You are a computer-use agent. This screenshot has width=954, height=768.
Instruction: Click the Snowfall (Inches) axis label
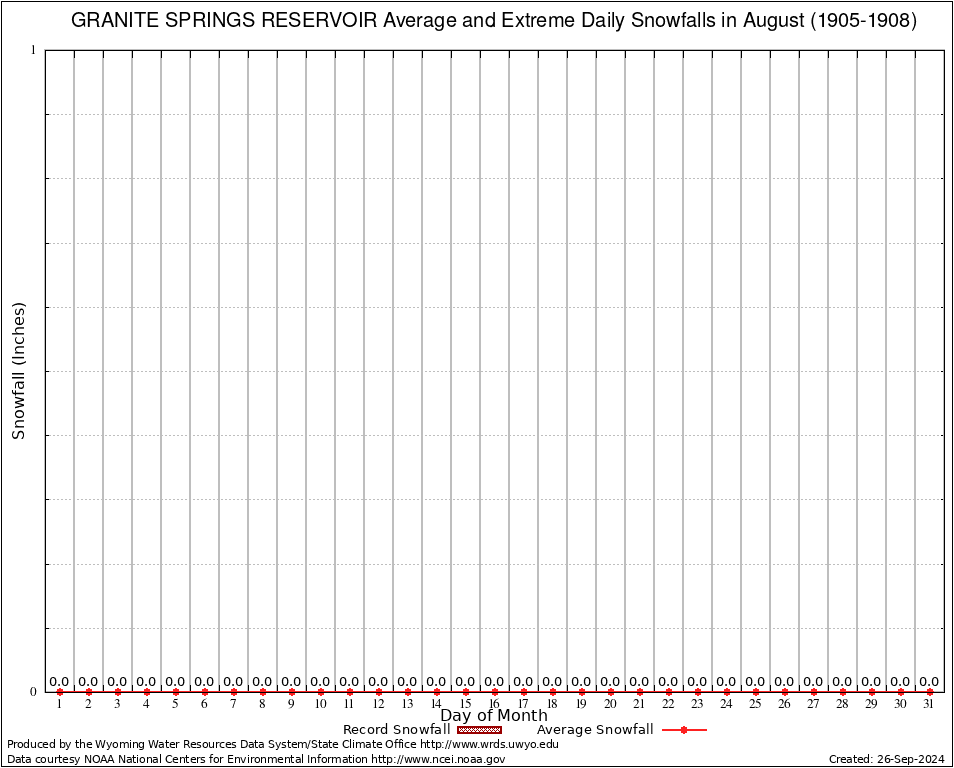18,371
